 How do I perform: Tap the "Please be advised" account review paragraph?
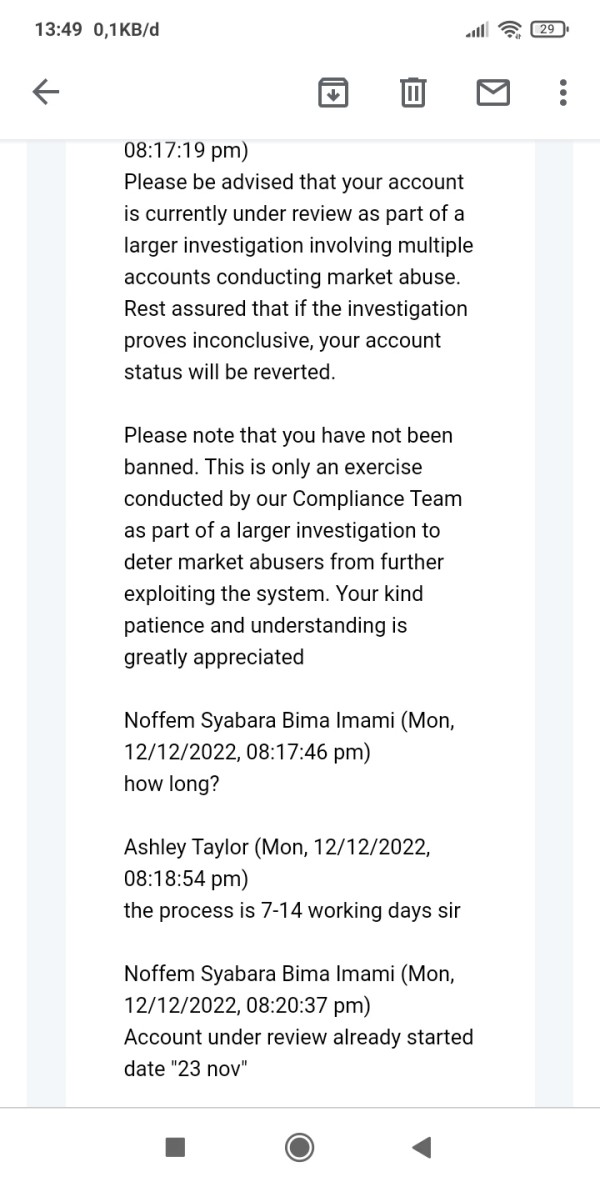(296, 277)
